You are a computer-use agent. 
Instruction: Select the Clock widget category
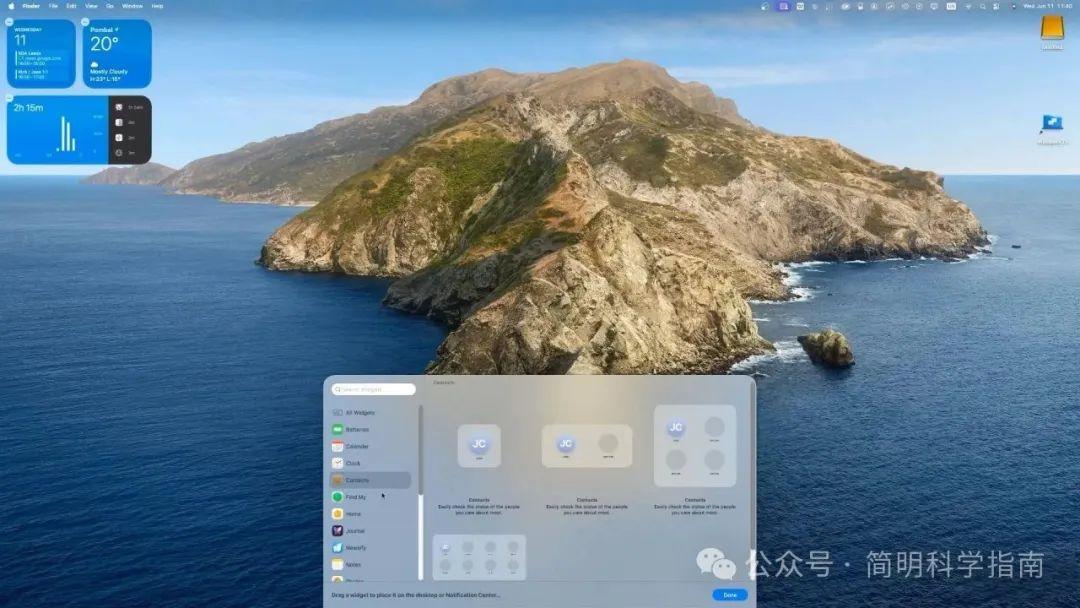click(360, 463)
